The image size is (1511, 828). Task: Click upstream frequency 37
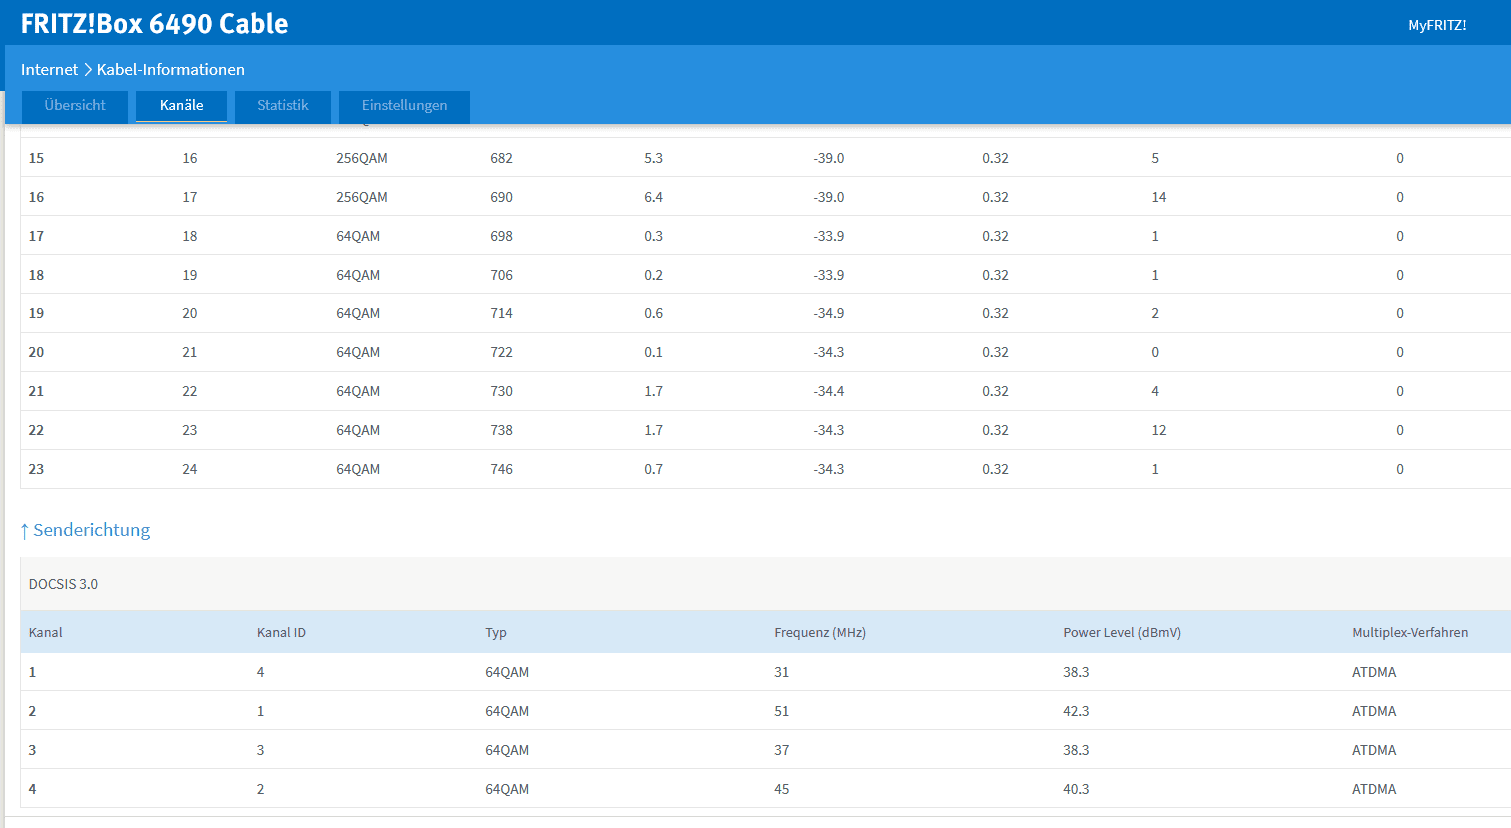(x=781, y=750)
